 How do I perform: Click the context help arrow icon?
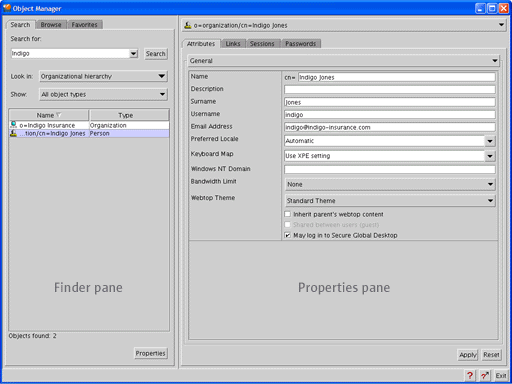485,376
